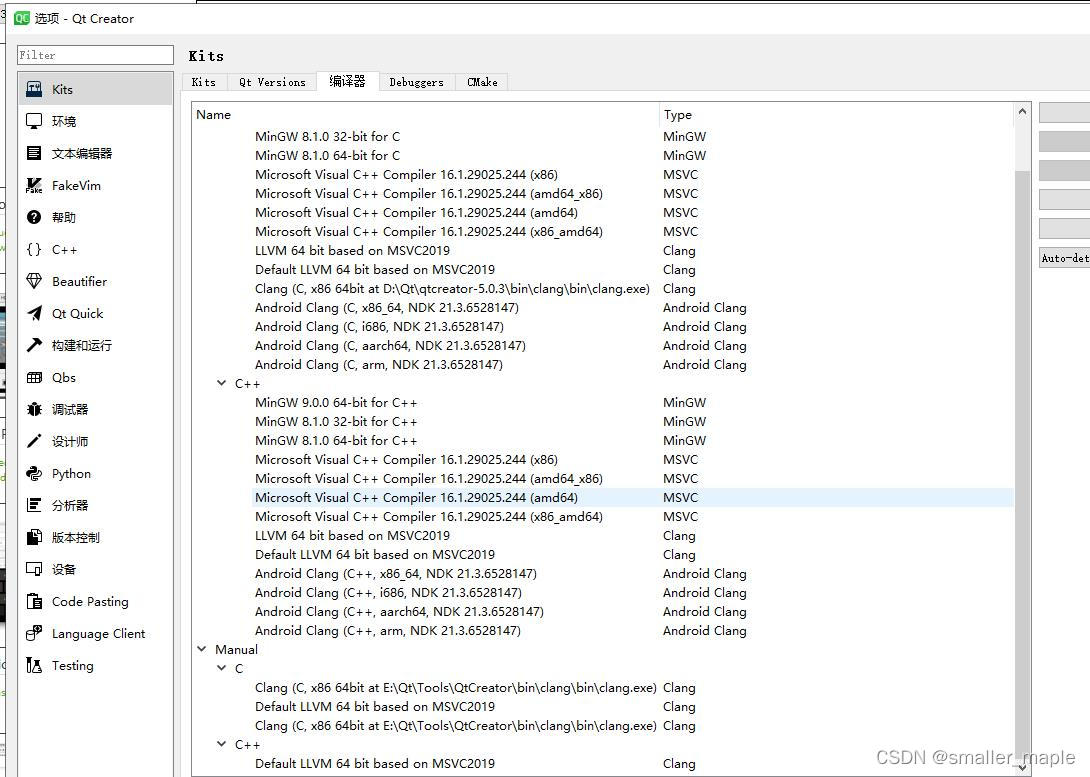Open the Beautifier diamond icon
Image resolution: width=1090 pixels, height=777 pixels.
[34, 281]
